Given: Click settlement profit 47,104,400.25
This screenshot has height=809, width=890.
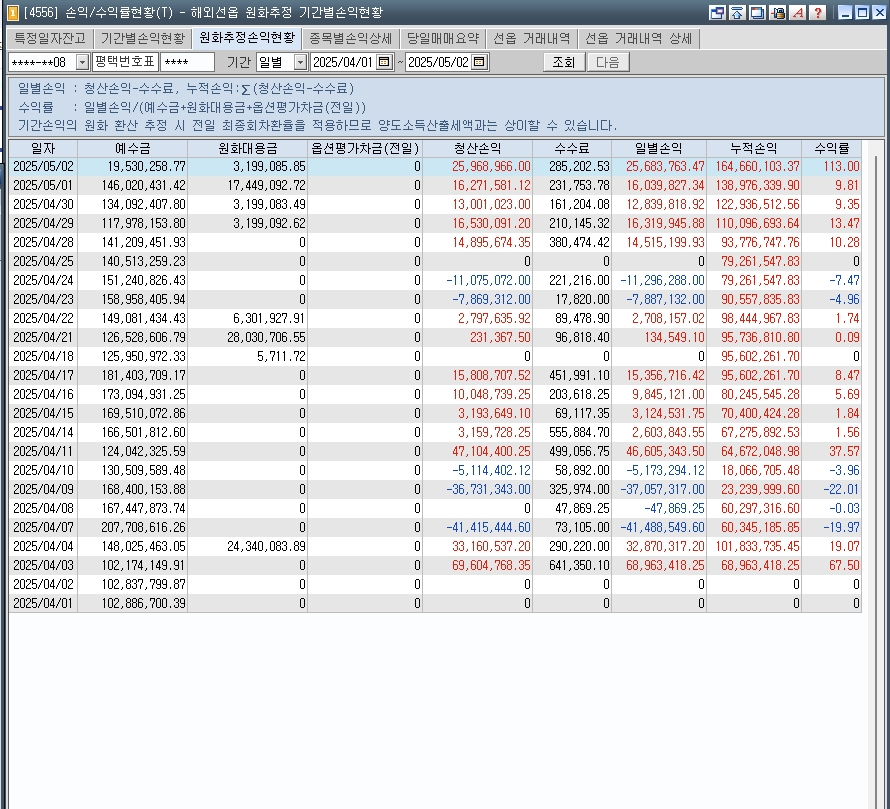Looking at the screenshot, I should (491, 451).
